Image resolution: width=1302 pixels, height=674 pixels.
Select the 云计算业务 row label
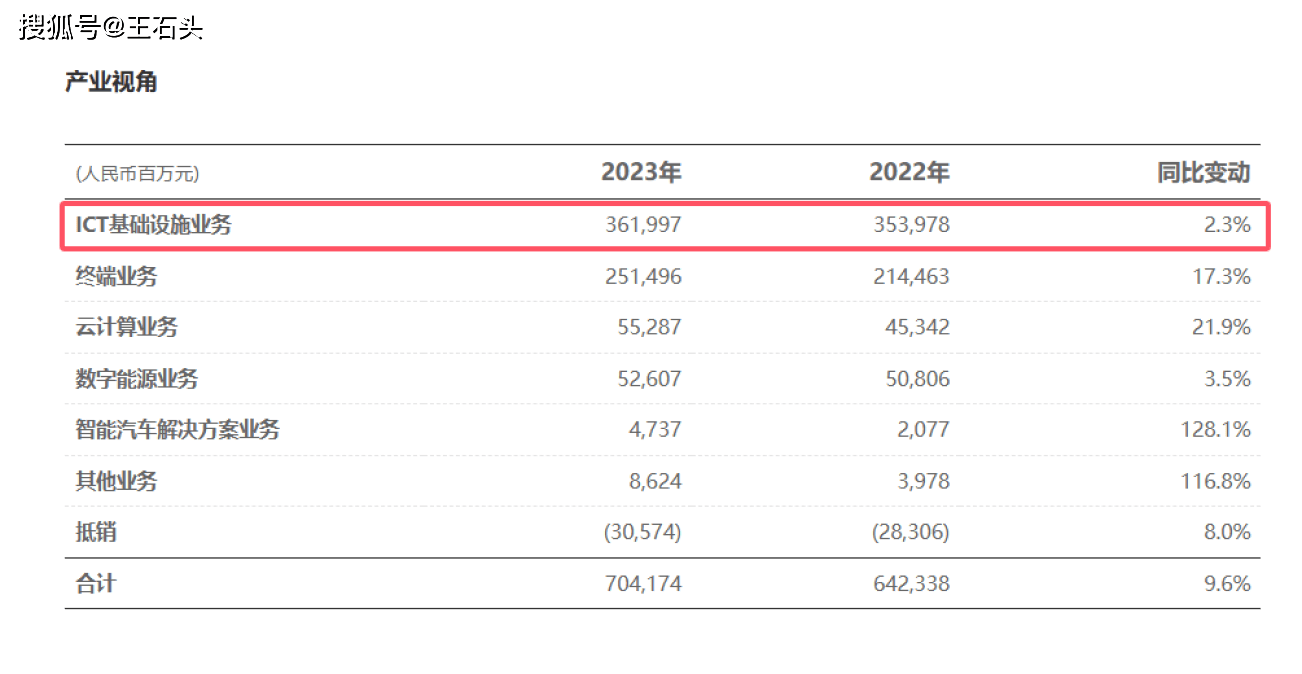(127, 328)
